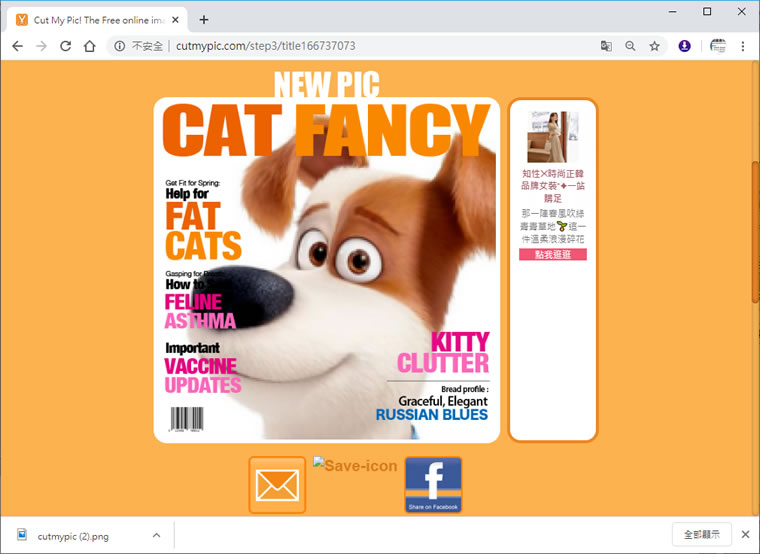This screenshot has height=554, width=760.
Task: Expand options for cutmypic (2).png download
Action: point(157,536)
